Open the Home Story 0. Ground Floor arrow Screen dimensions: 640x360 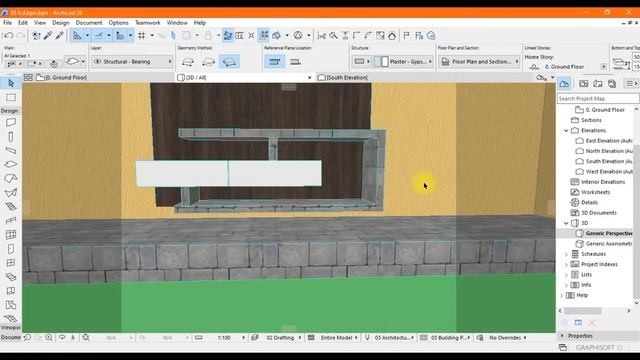pos(603,67)
